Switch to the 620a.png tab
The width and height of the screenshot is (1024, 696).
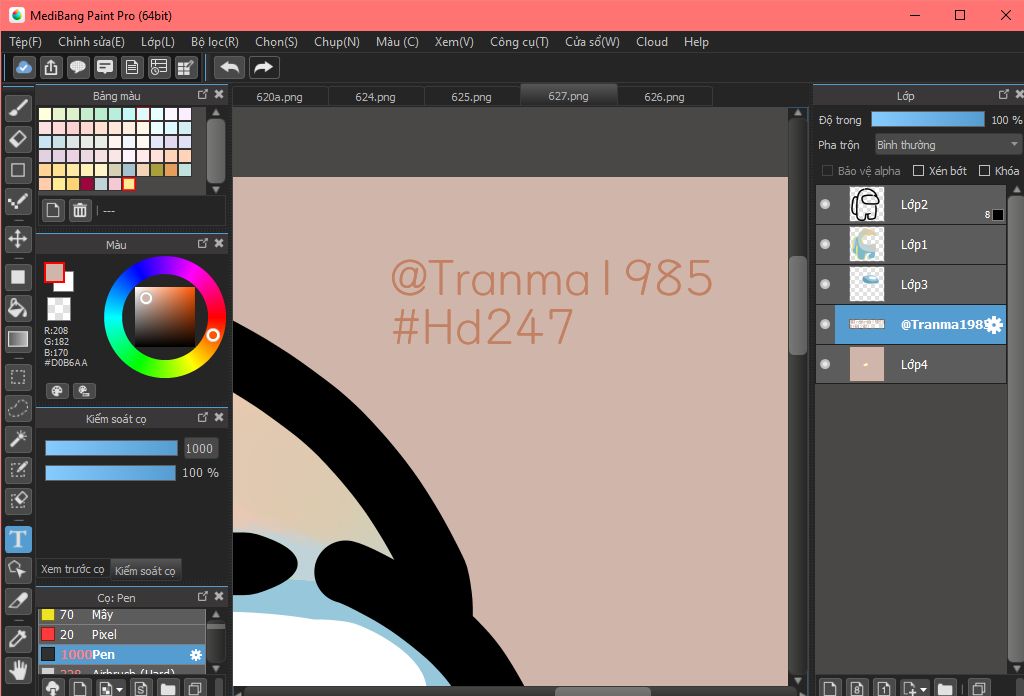[x=280, y=97]
